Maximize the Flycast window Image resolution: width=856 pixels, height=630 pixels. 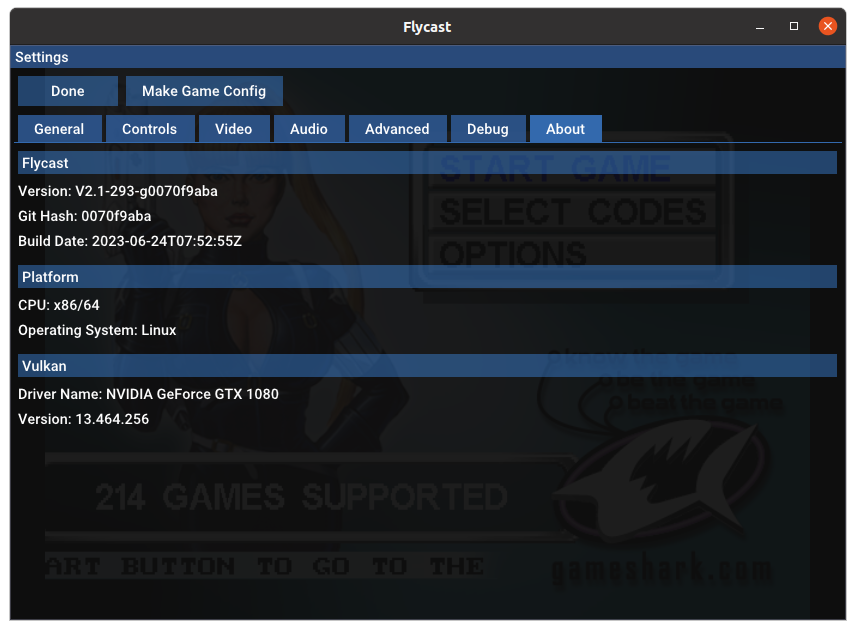click(x=793, y=26)
